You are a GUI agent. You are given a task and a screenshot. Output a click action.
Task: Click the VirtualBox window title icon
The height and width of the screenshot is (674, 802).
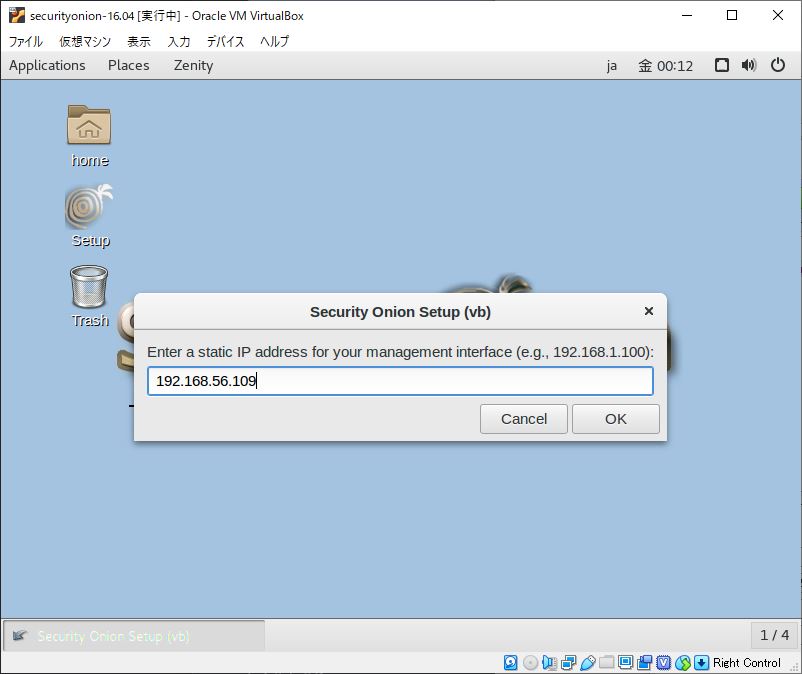pos(17,15)
